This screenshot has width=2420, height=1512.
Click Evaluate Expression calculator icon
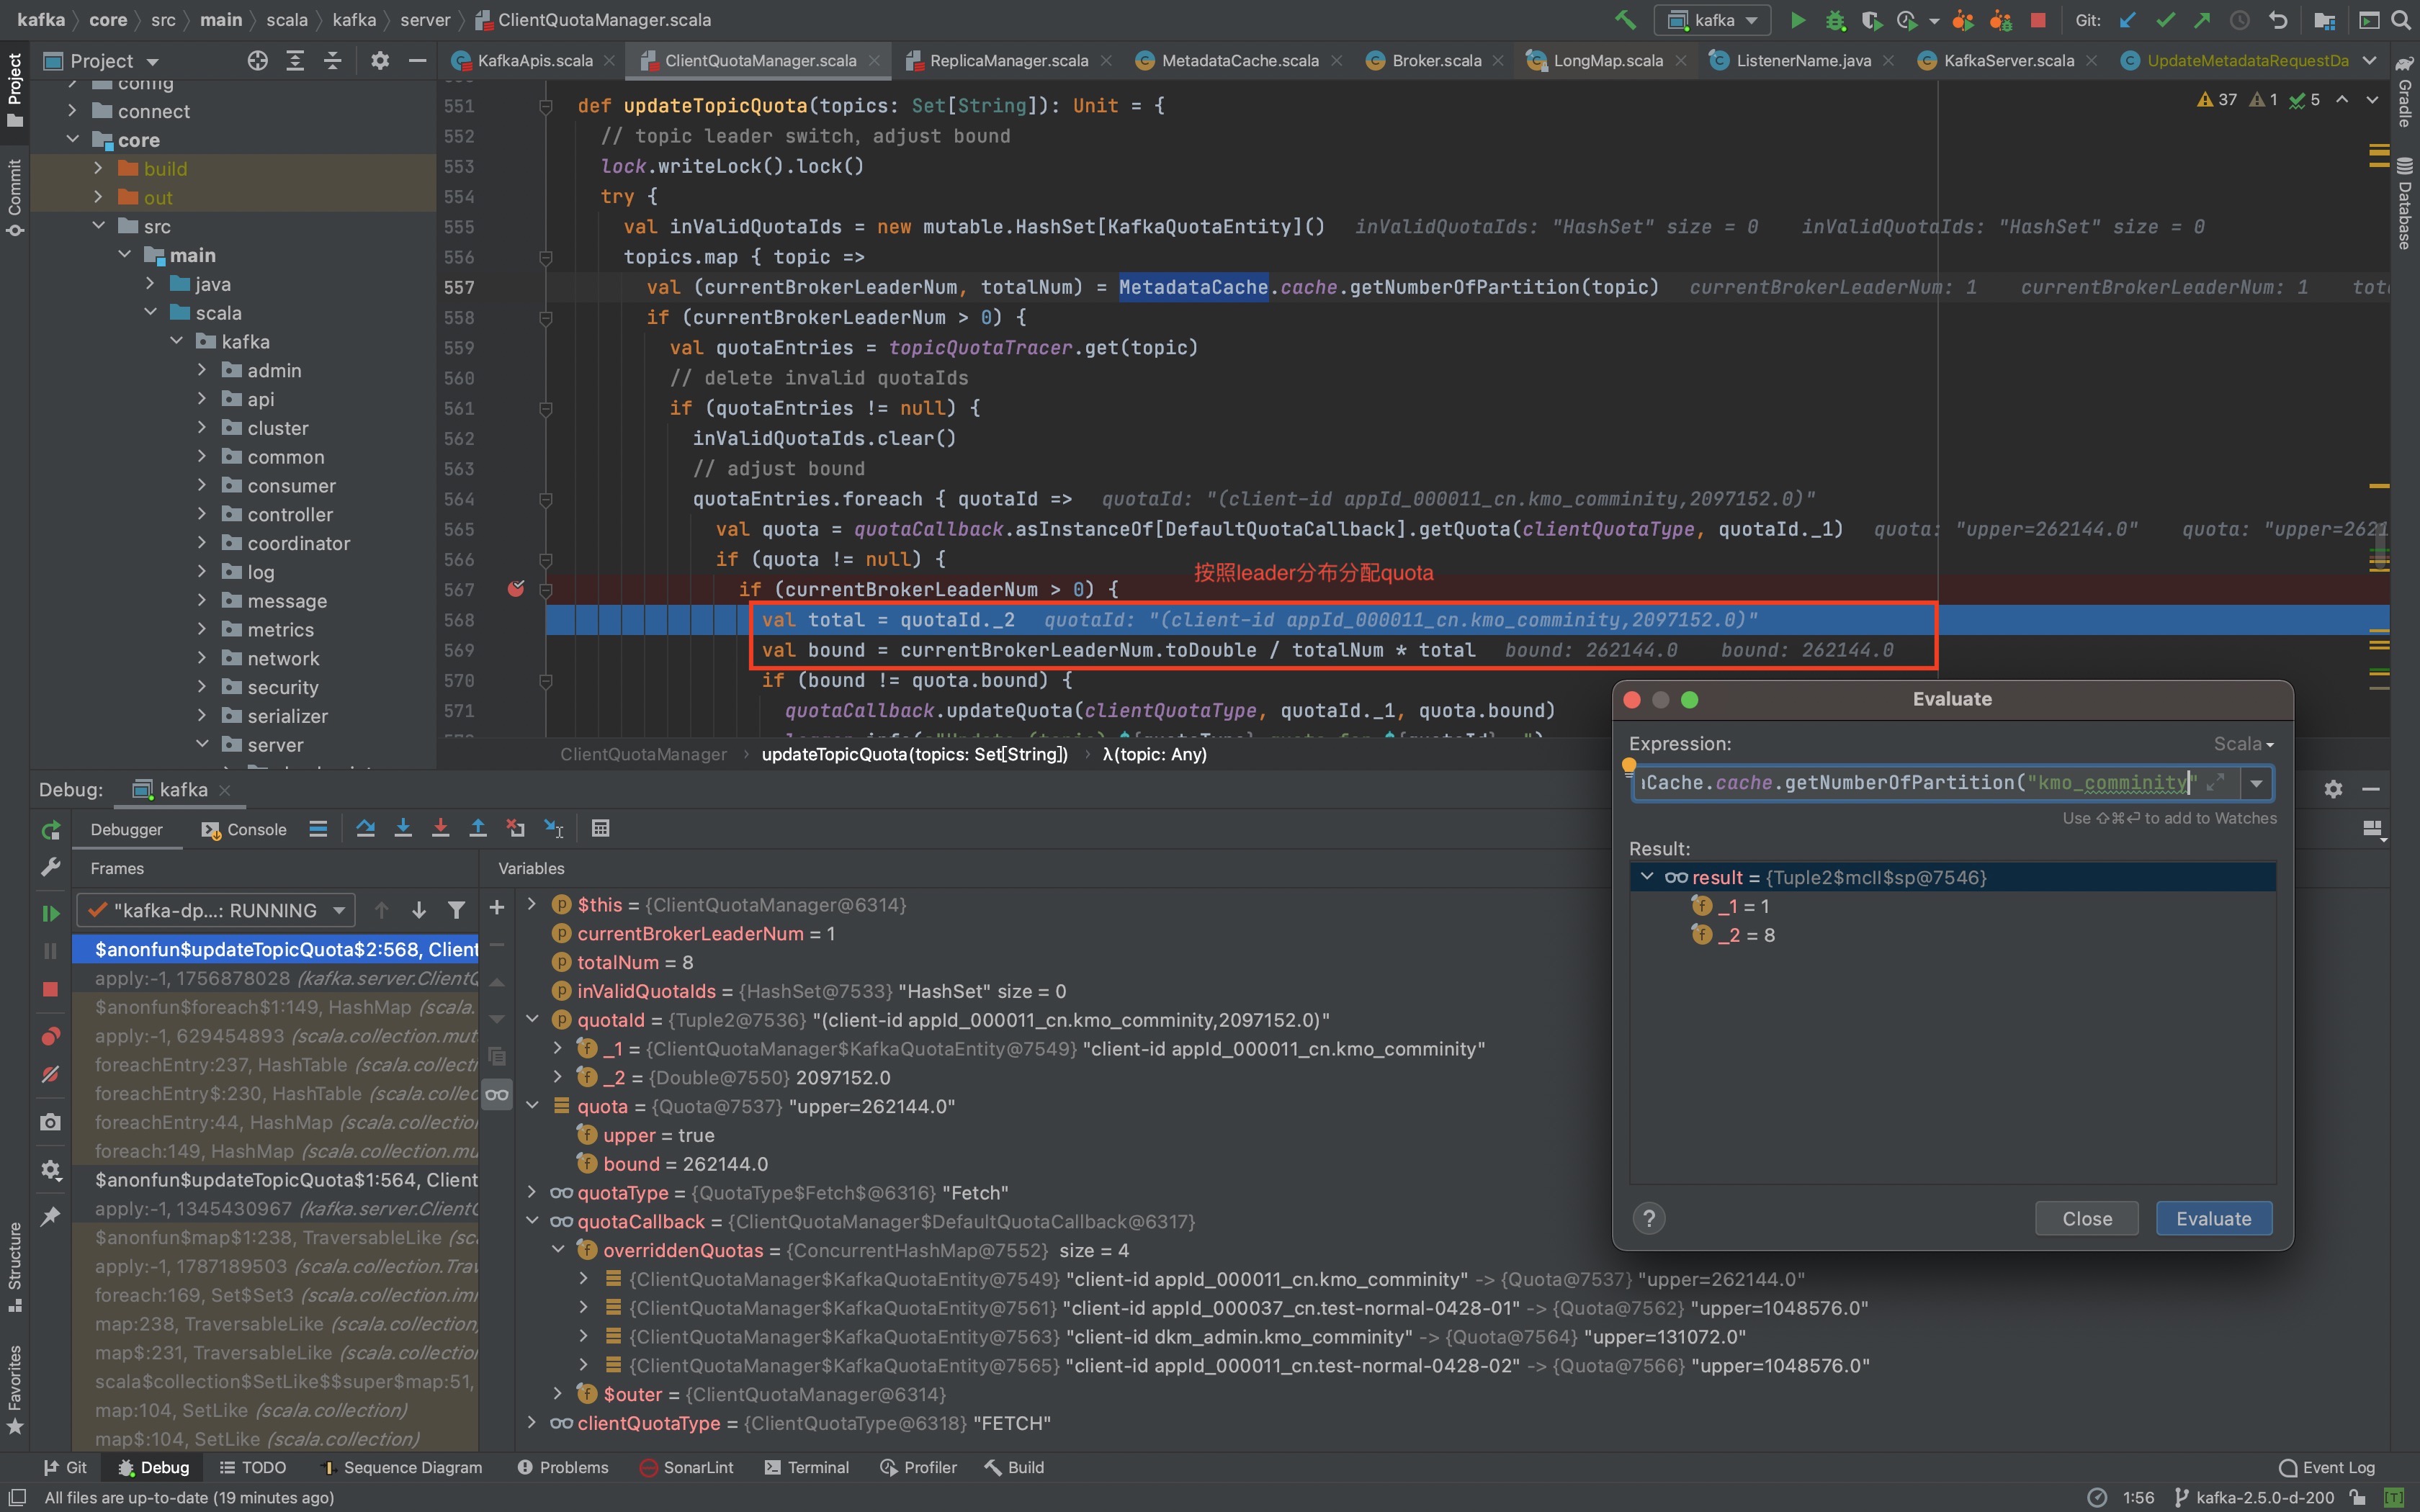pyautogui.click(x=600, y=828)
